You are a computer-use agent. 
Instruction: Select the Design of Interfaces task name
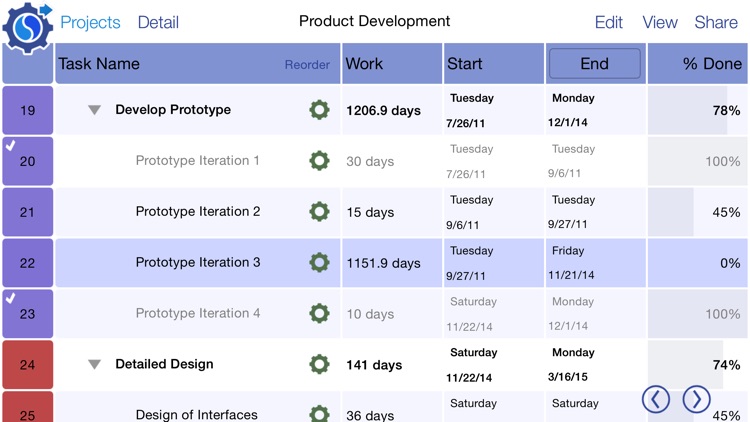tap(197, 414)
